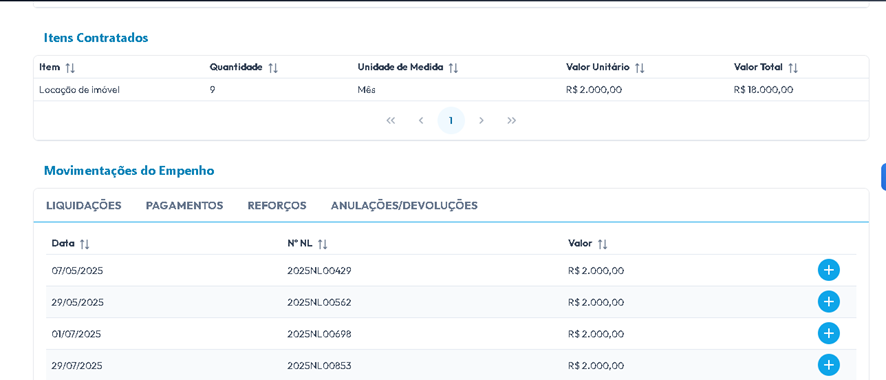Screen dimensions: 886x380
Task: Click the date 07/05/2025
Action: [x=77, y=270]
